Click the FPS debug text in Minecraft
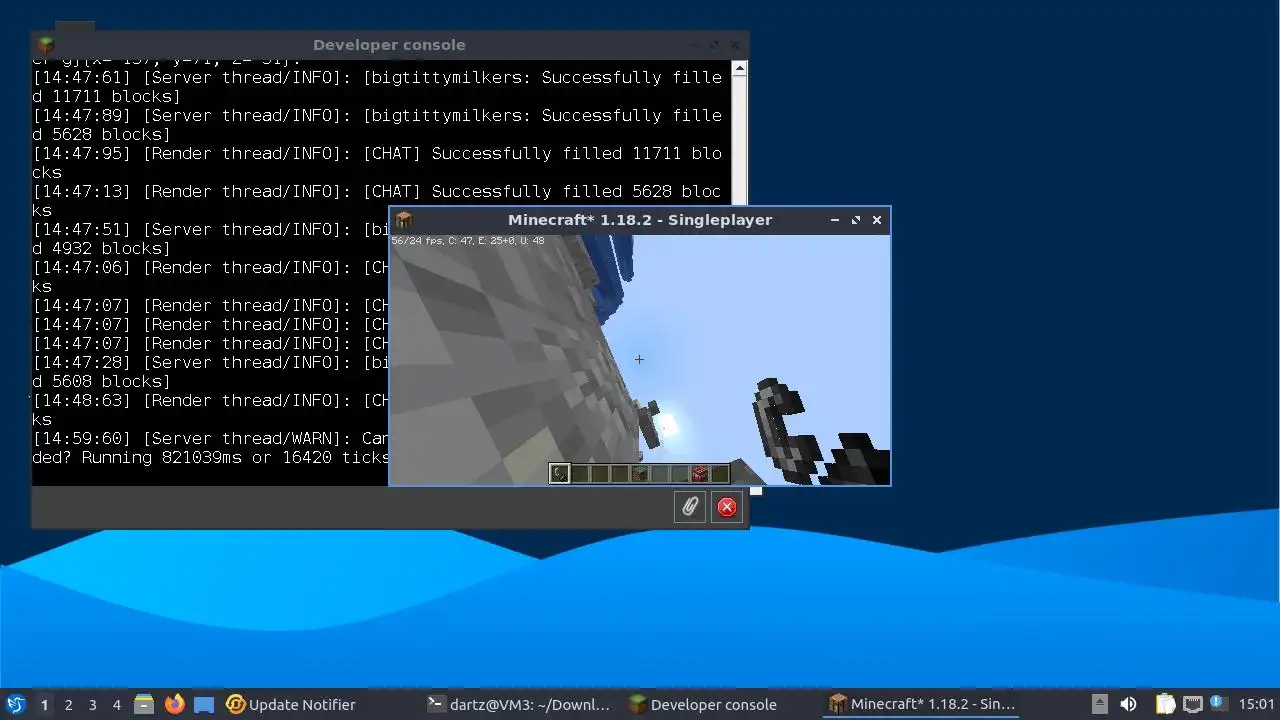This screenshot has height=720, width=1280. [468, 241]
